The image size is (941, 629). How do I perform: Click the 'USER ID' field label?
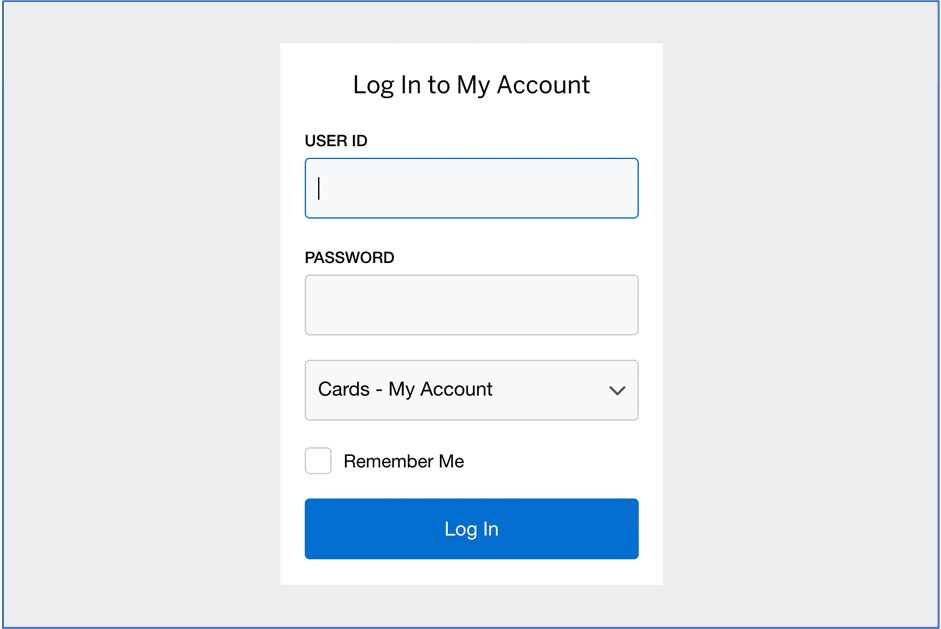[336, 141]
